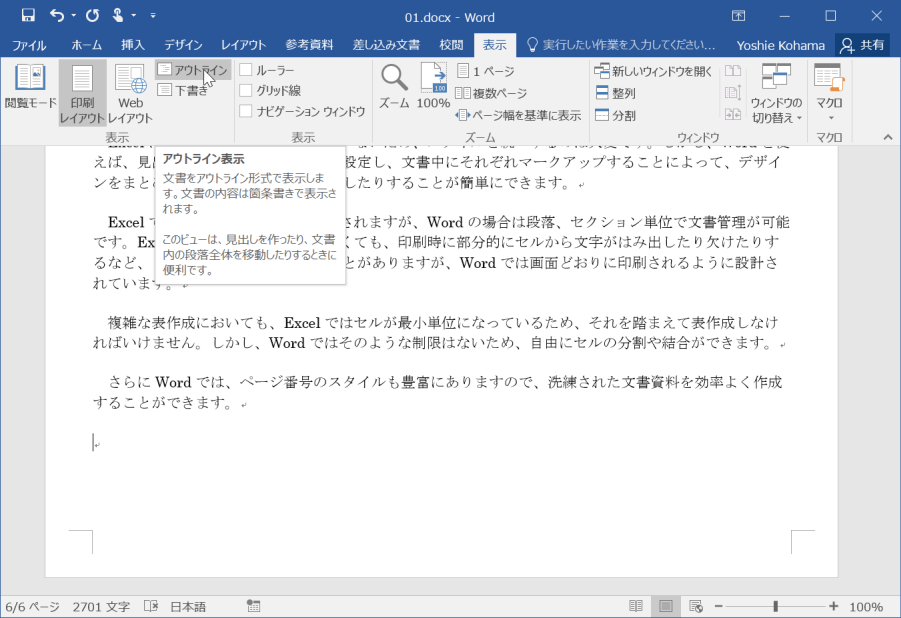Click page count 6/6 ページ
Screen dimensions: 901x618
click(32, 607)
